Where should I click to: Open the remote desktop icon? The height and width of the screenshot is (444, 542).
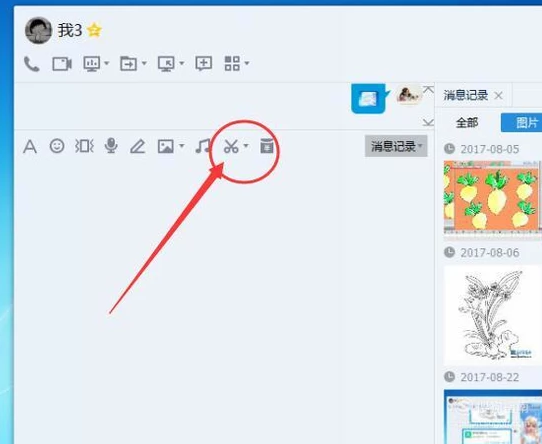[x=166, y=64]
